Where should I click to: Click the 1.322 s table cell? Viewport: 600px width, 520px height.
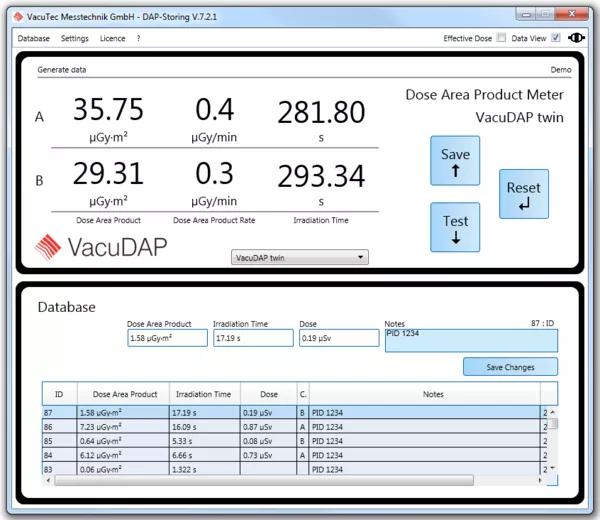[205, 469]
